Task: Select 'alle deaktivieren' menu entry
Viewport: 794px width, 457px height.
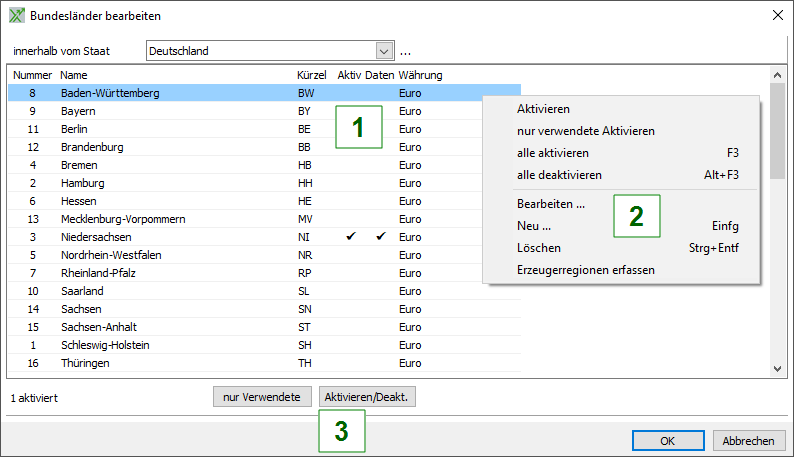Action: point(559,175)
